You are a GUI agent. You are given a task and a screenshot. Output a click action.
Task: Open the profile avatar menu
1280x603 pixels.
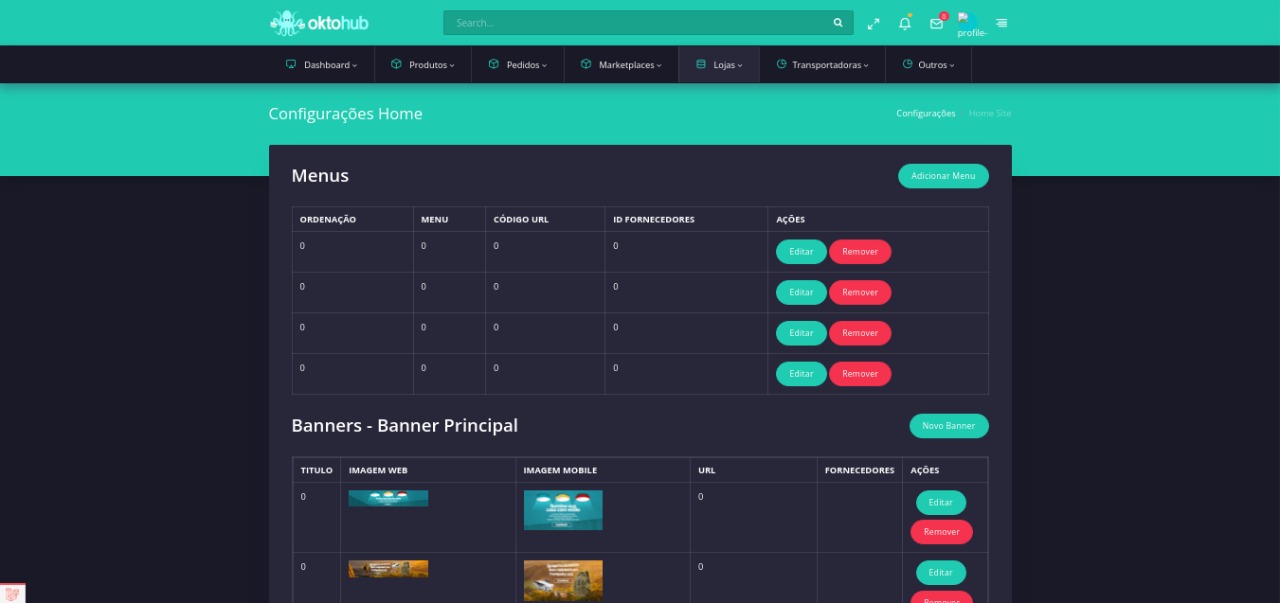[969, 24]
